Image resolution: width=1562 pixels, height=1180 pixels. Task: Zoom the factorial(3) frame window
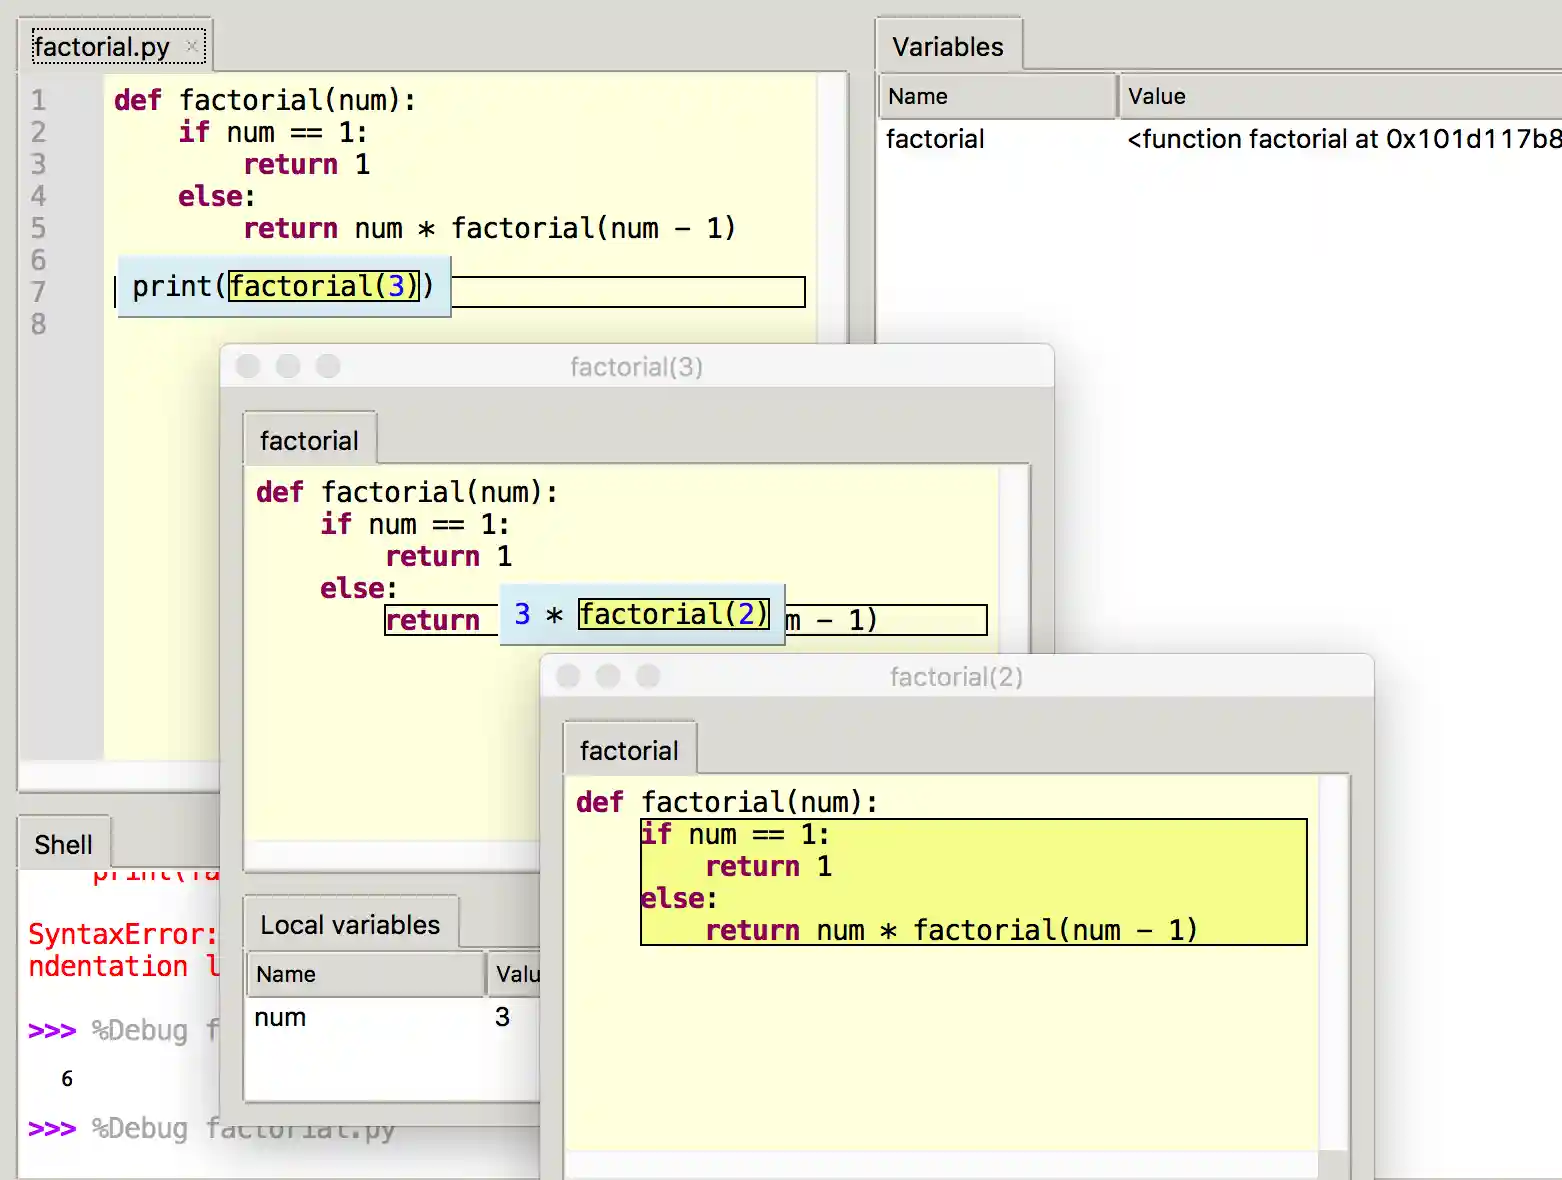[x=328, y=367]
